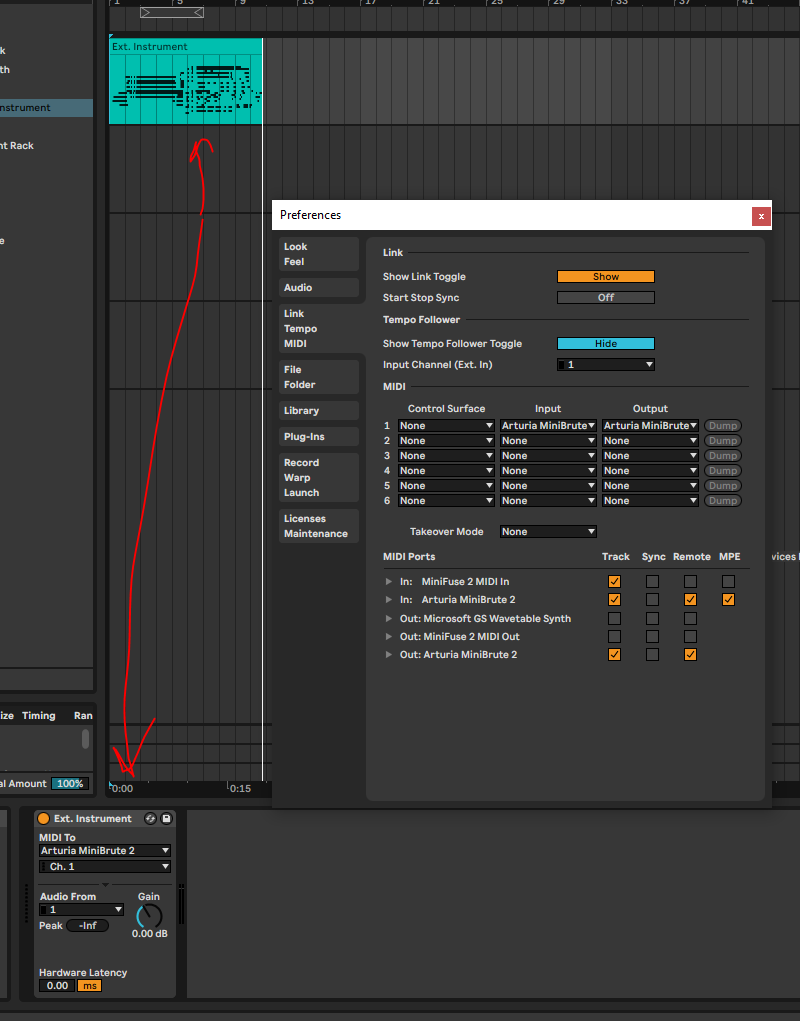
Task: Enable Track for In: MiniFuse 2 MIDI In
Action: [x=614, y=581]
